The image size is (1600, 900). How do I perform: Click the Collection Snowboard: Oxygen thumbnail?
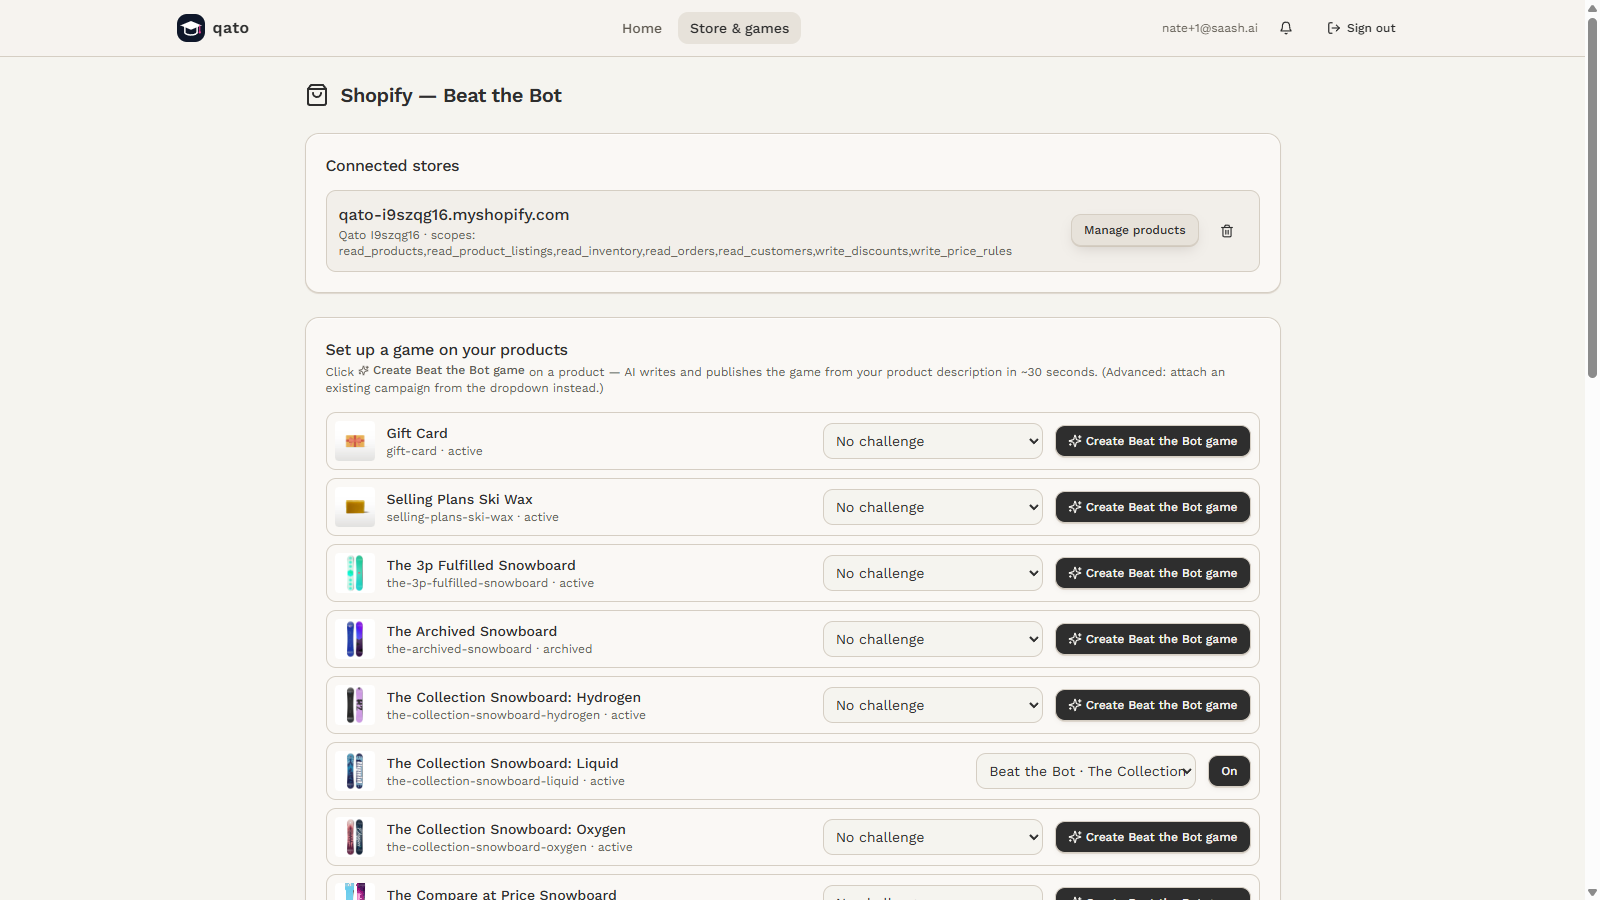(355, 837)
